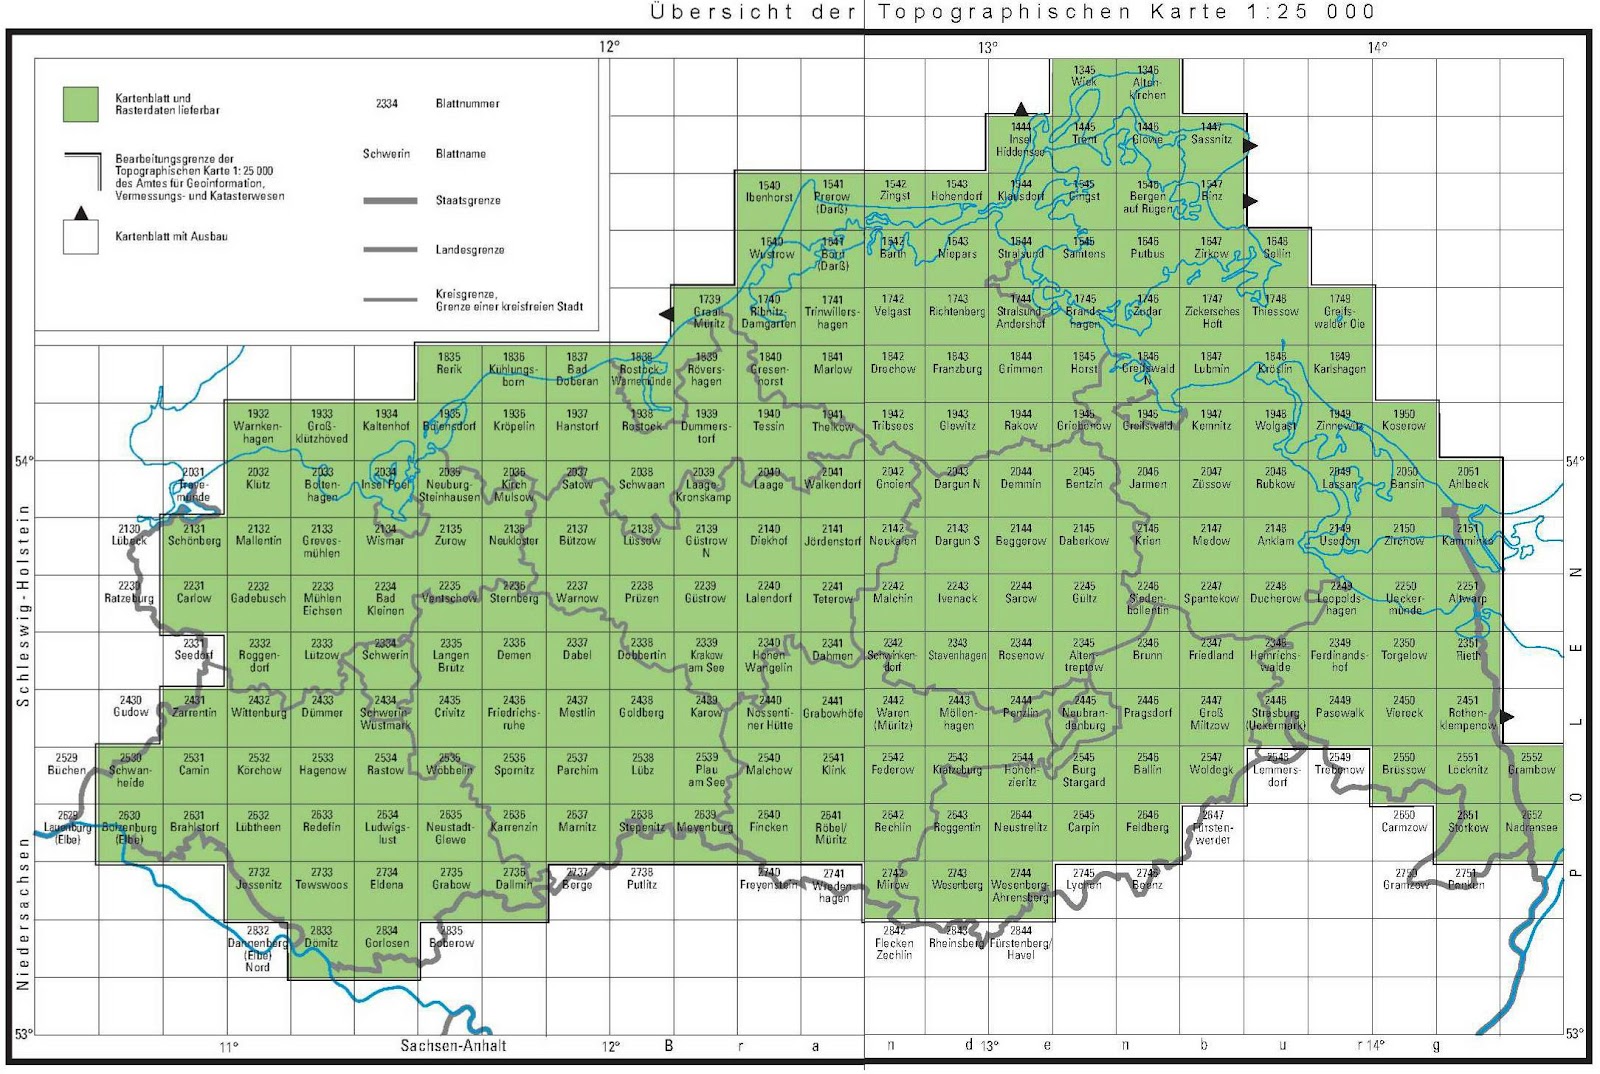Click the green Kartenblatt lieferbar color swatch
The height and width of the screenshot is (1074, 1600).
click(x=82, y=103)
